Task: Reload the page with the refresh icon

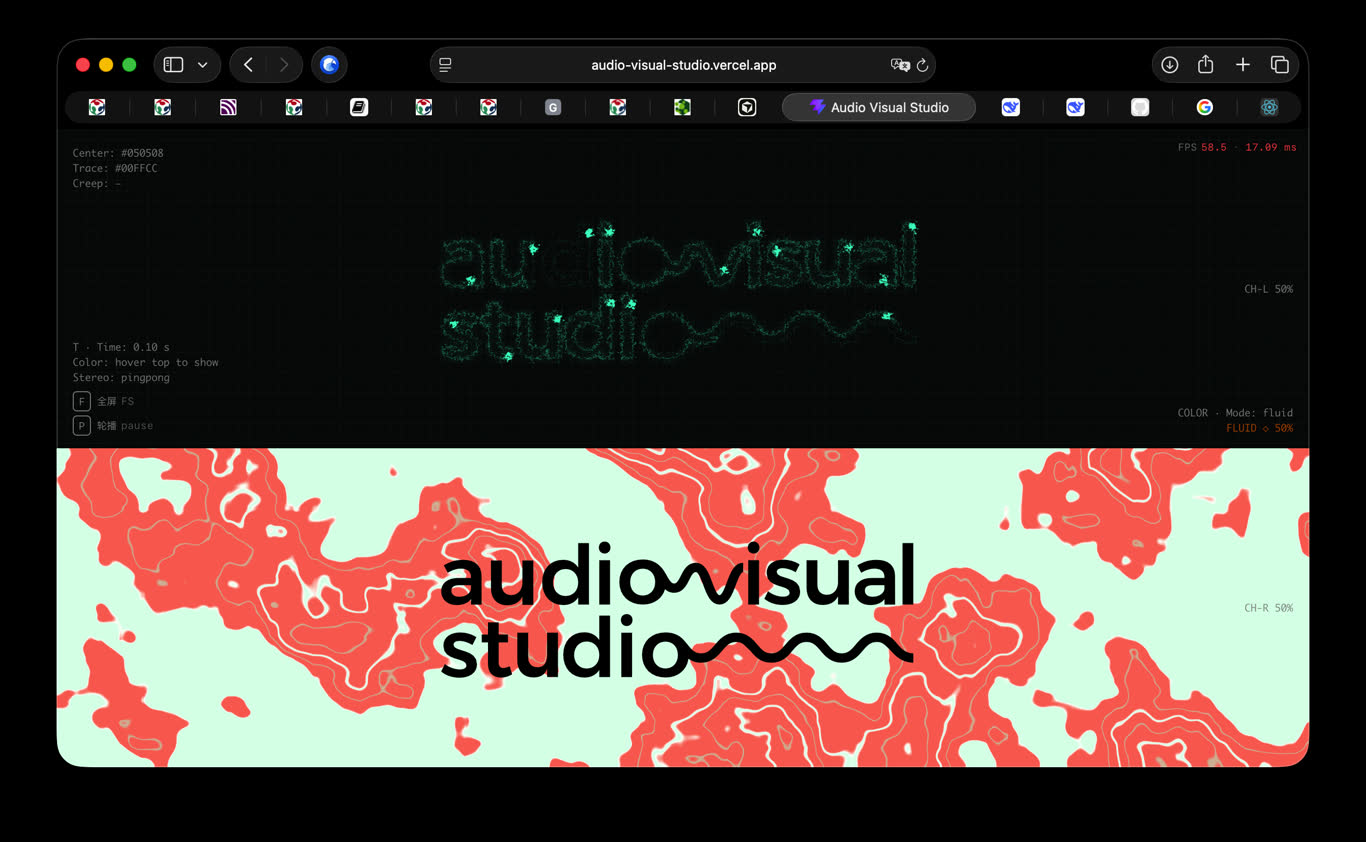Action: click(x=922, y=65)
